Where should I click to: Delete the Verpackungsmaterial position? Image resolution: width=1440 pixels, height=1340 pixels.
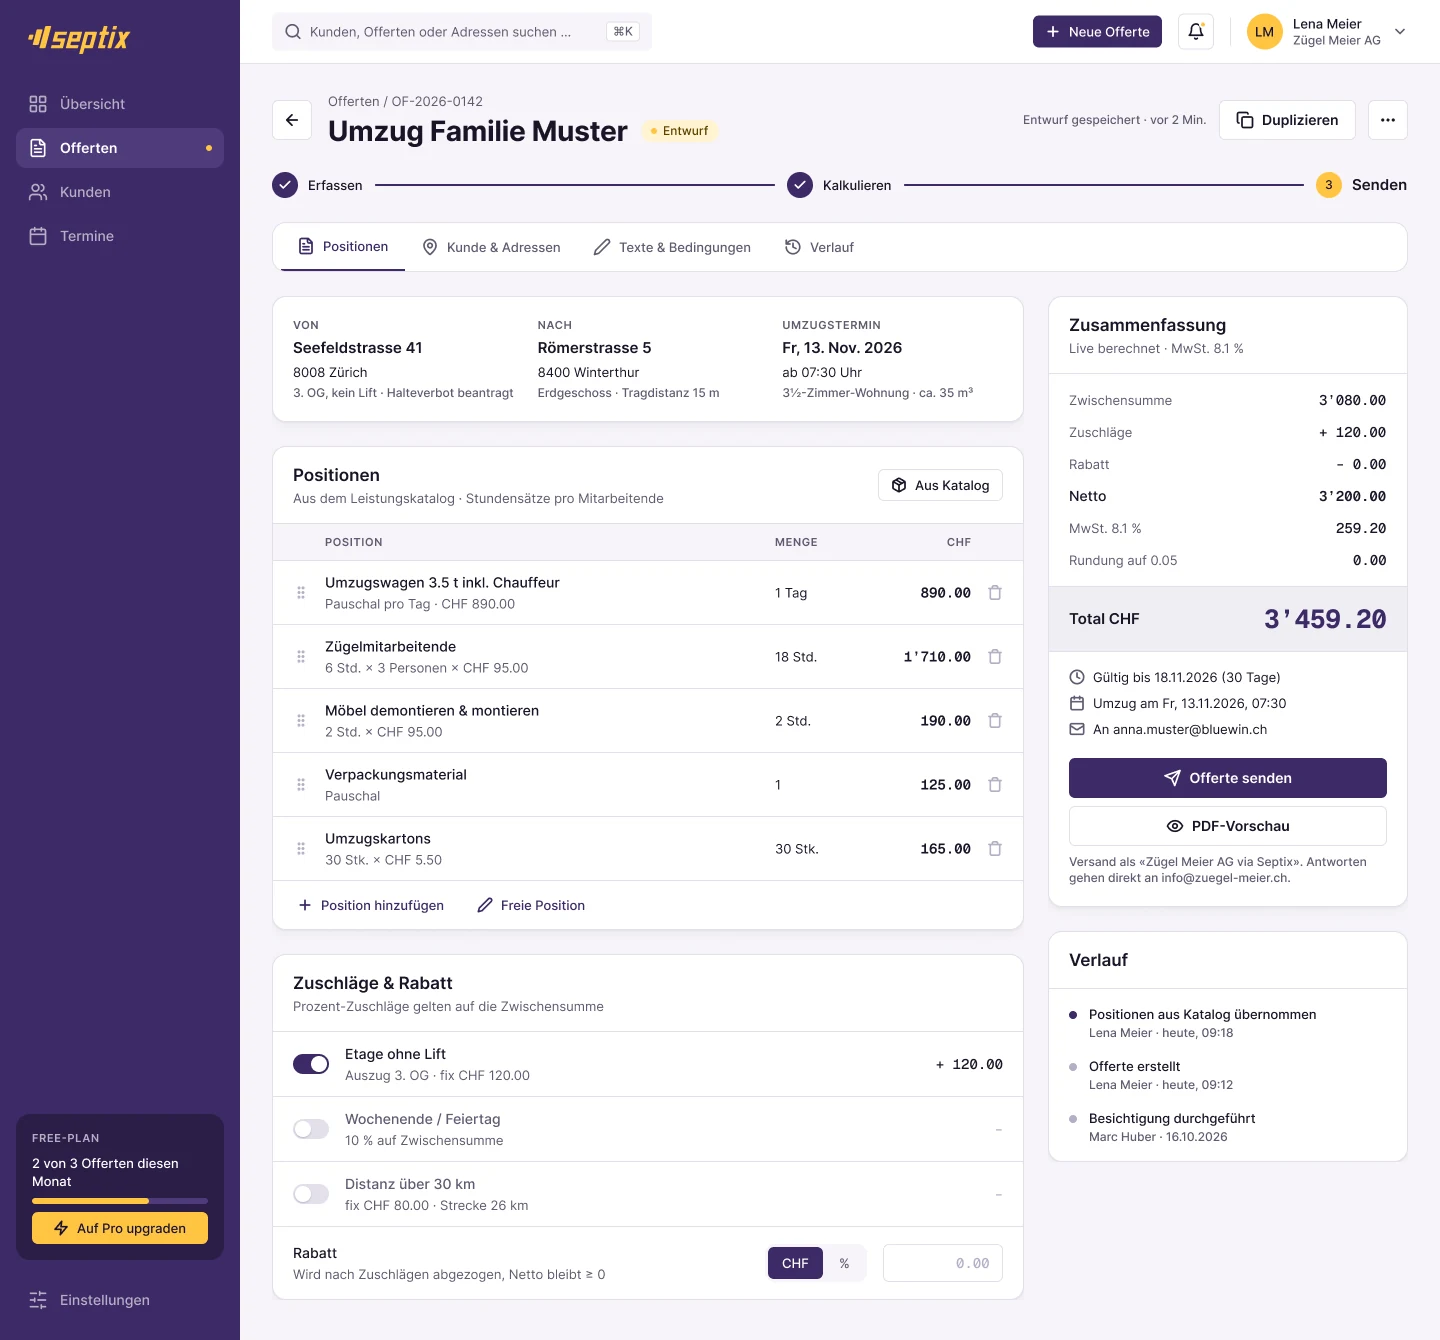995,785
